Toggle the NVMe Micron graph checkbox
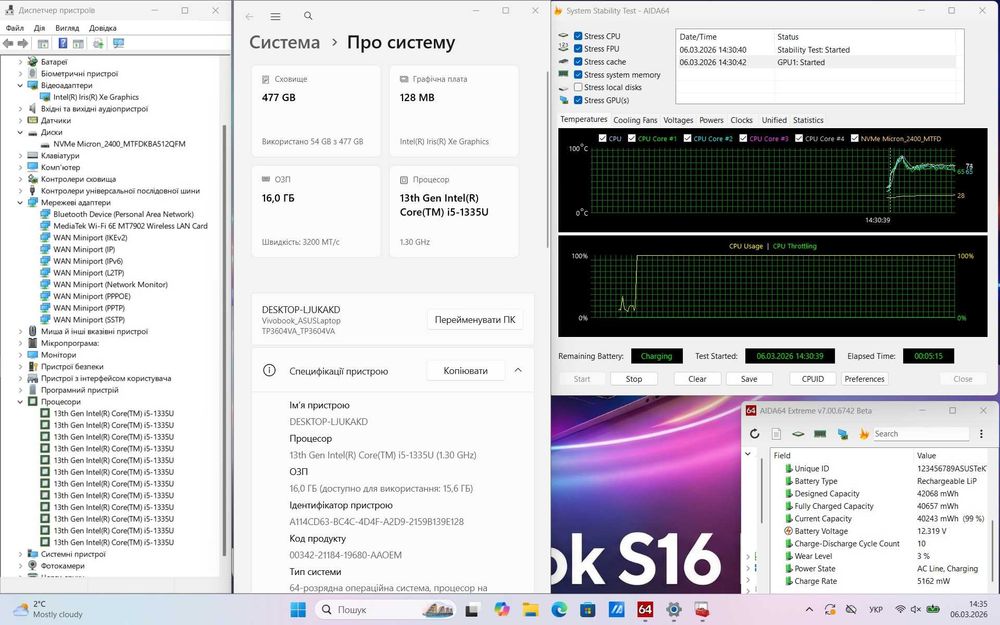 click(x=855, y=138)
